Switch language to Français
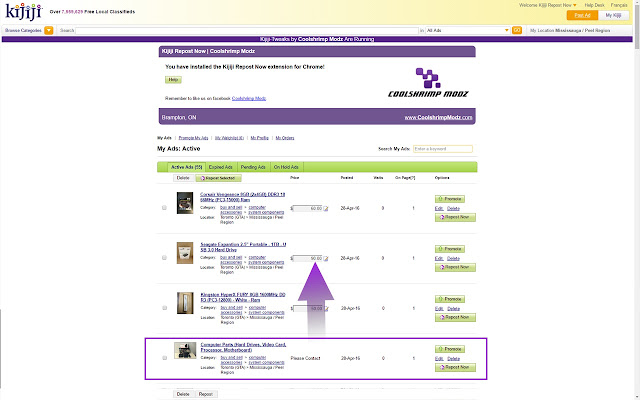Image resolution: width=640 pixels, height=400 pixels. coord(619,5)
